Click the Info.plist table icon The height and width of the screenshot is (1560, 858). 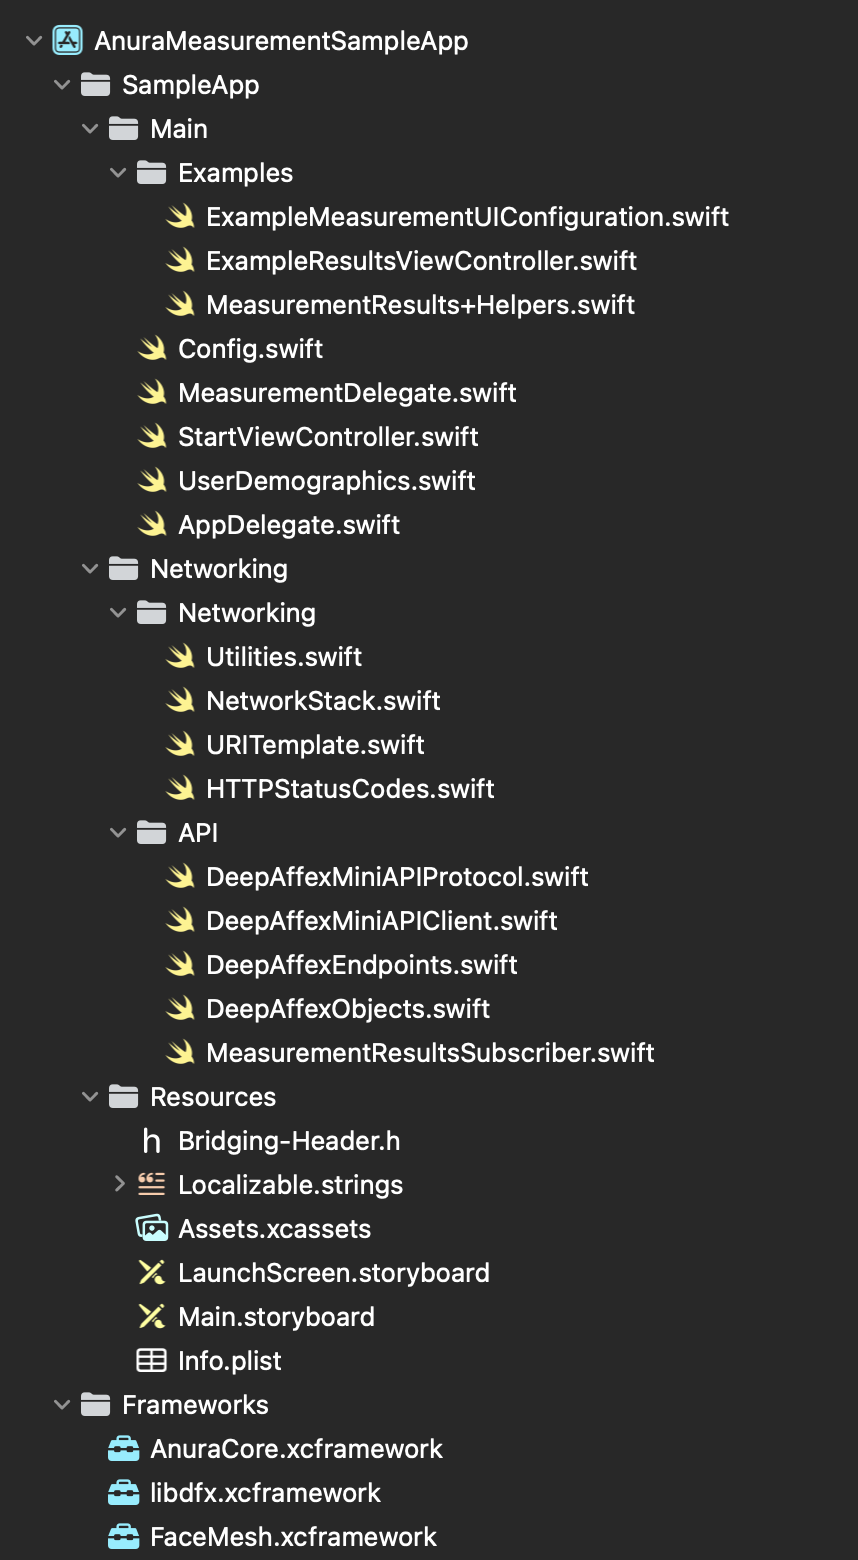(x=152, y=1361)
